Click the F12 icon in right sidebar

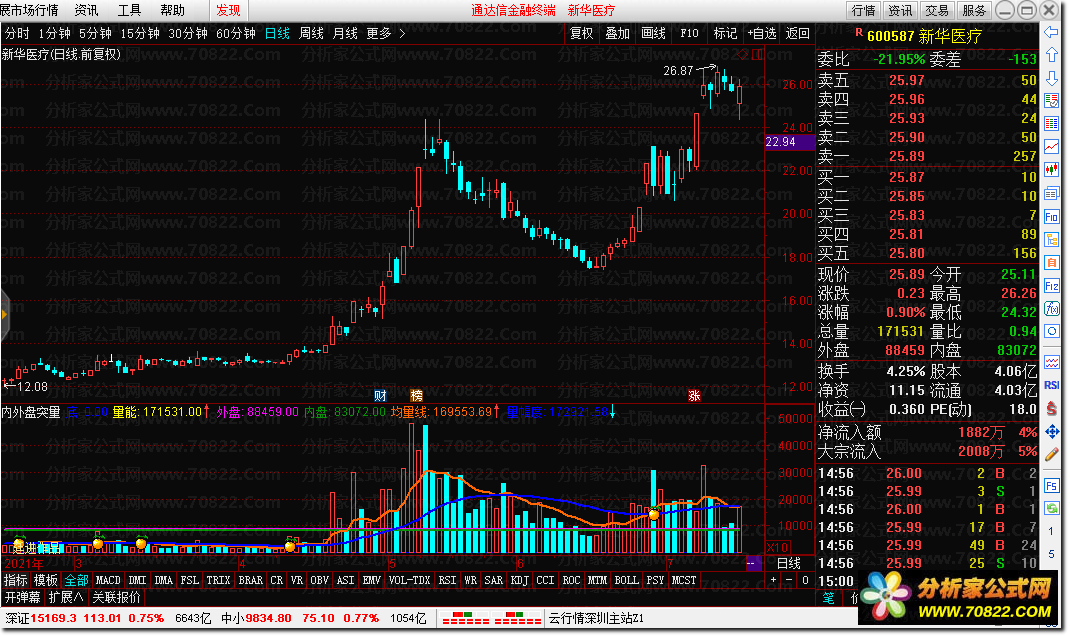(x=1052, y=286)
